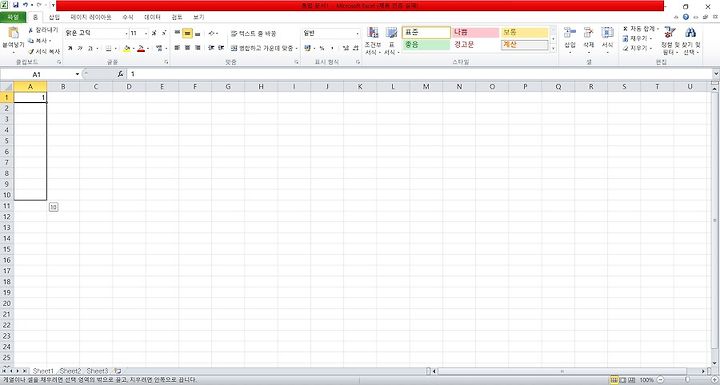Screen dimensions: 720x385
Task: Toggle highlighted middle vertical alignment
Action: tap(187, 33)
